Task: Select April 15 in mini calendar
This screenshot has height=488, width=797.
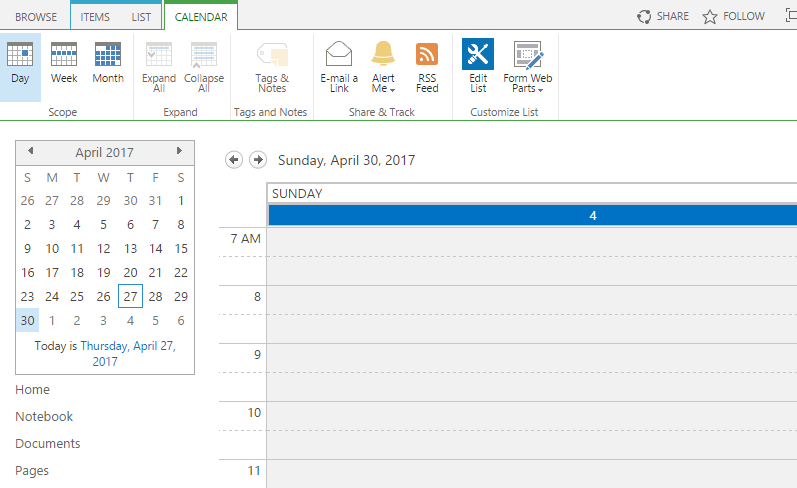Action: click(x=180, y=249)
